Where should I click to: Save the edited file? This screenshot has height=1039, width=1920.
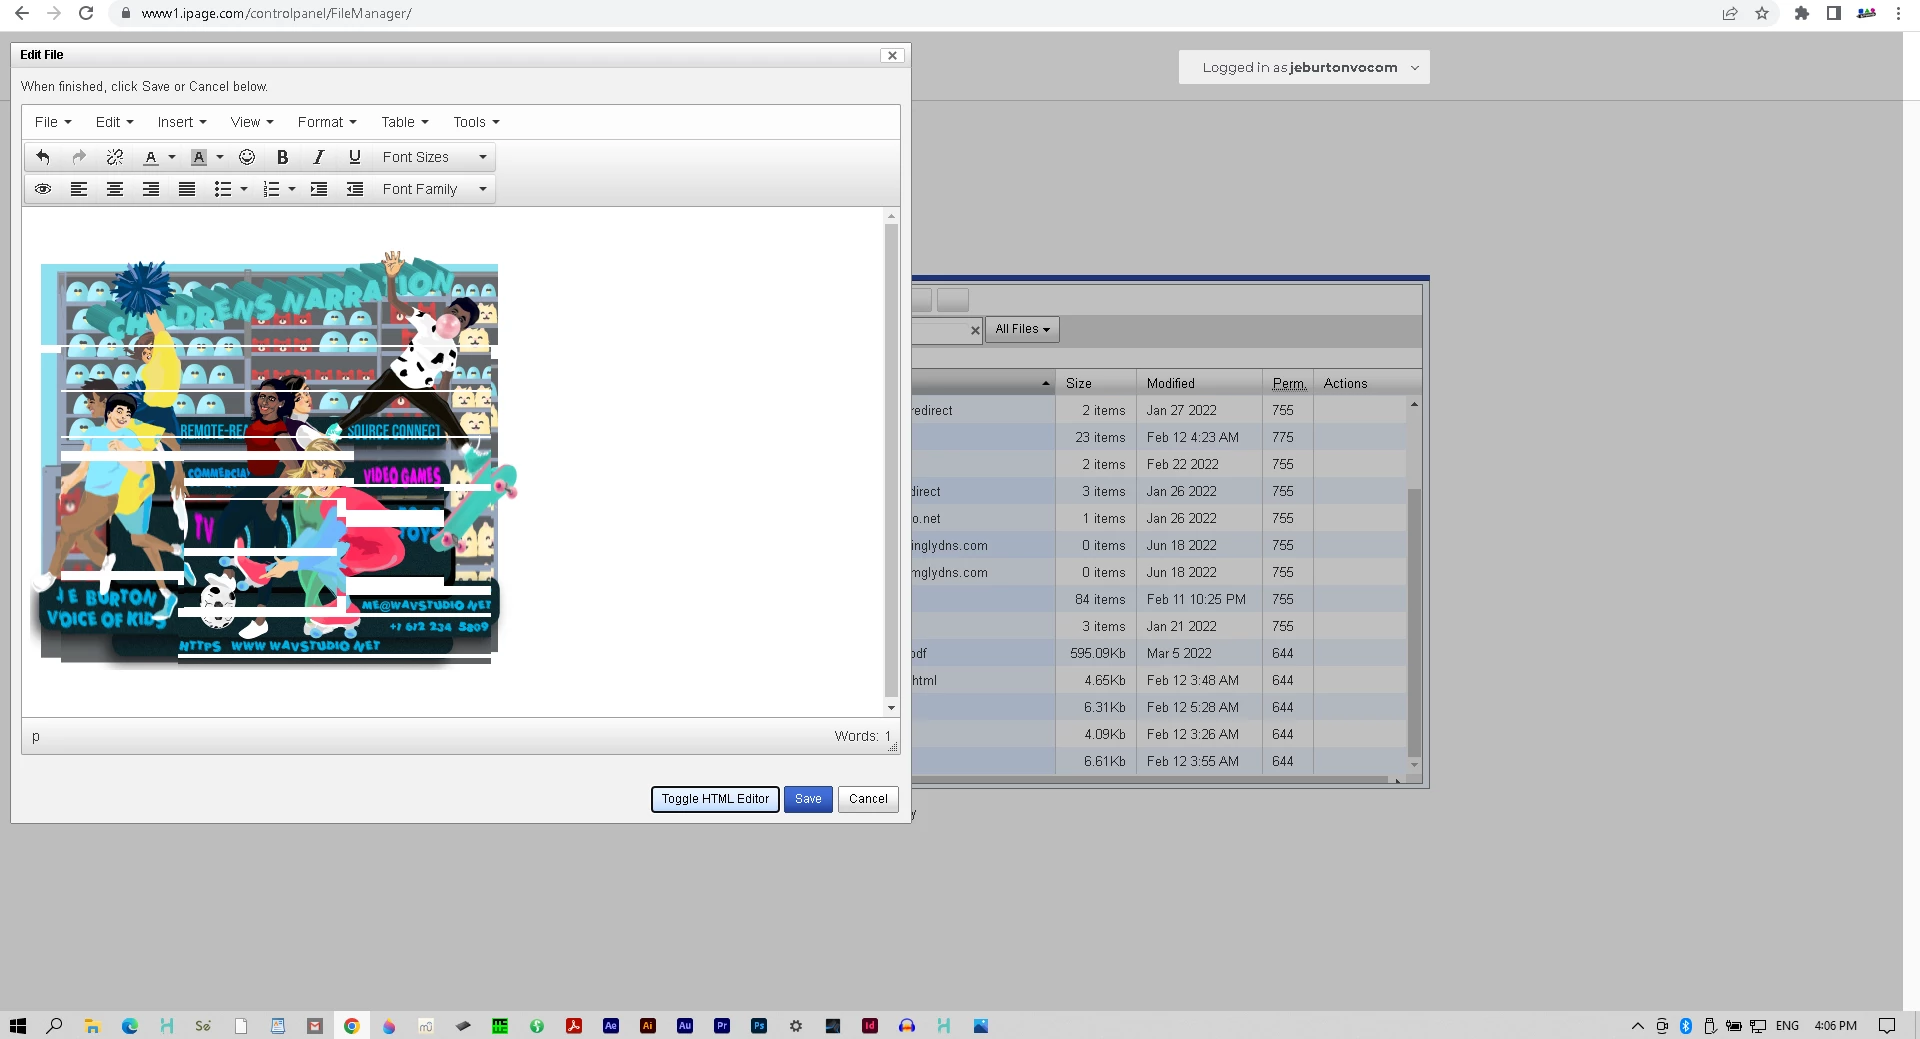tap(808, 799)
